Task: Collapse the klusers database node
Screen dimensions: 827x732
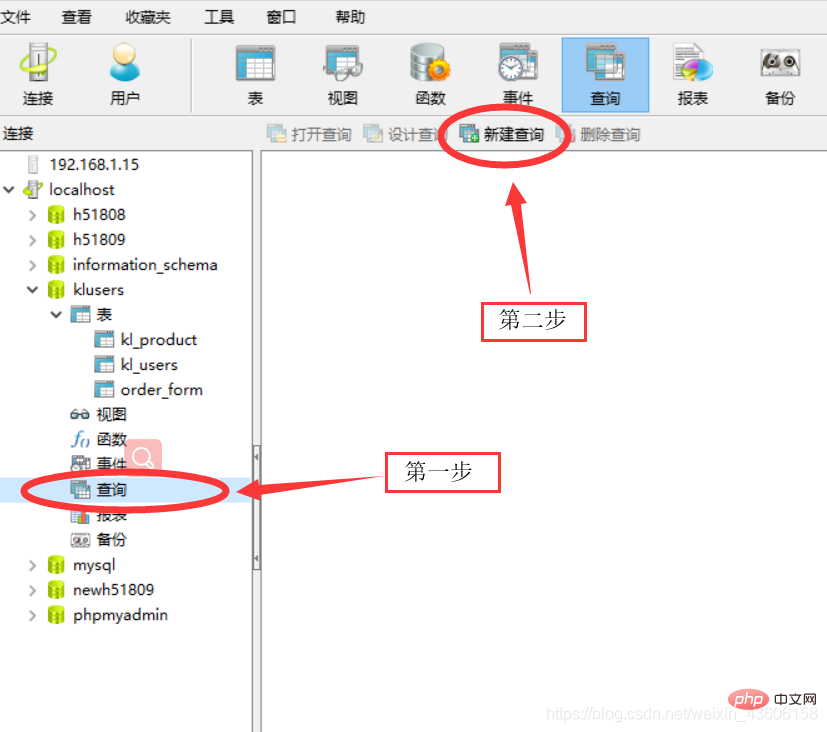Action: pyautogui.click(x=32, y=290)
